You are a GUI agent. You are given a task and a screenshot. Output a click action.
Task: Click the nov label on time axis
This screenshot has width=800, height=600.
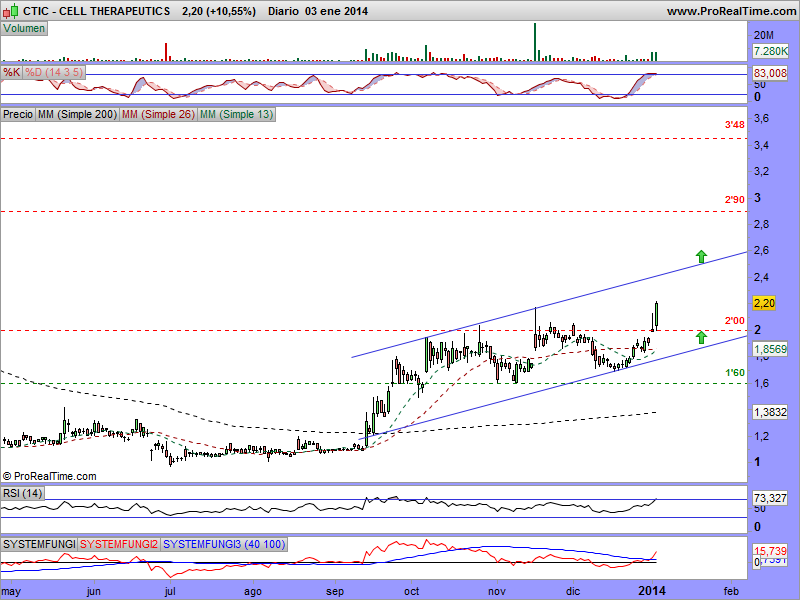[x=496, y=591]
